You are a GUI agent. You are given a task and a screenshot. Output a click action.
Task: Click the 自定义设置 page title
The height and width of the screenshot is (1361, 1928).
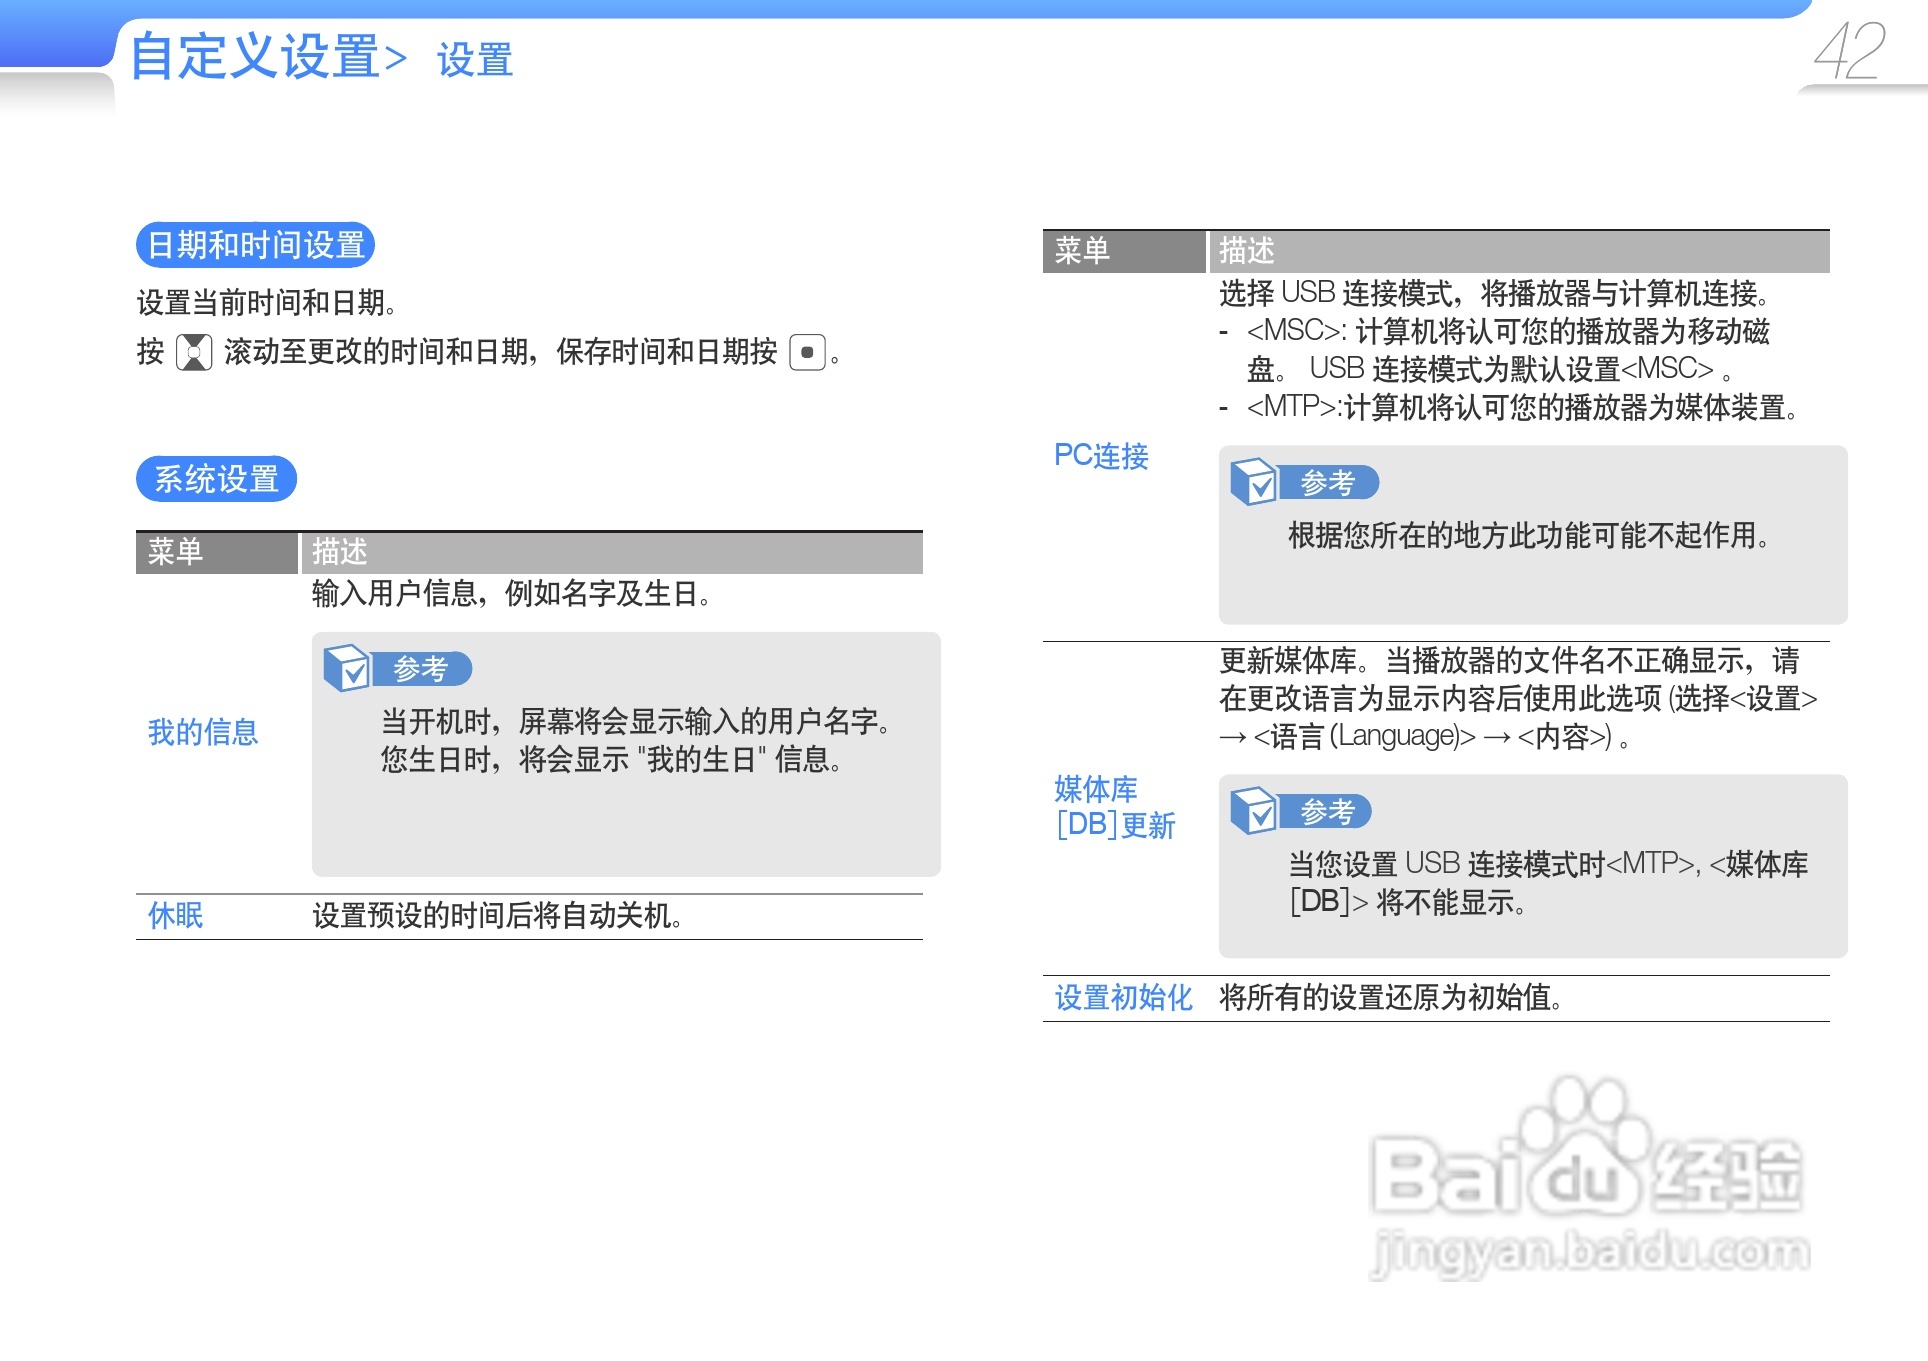[256, 56]
